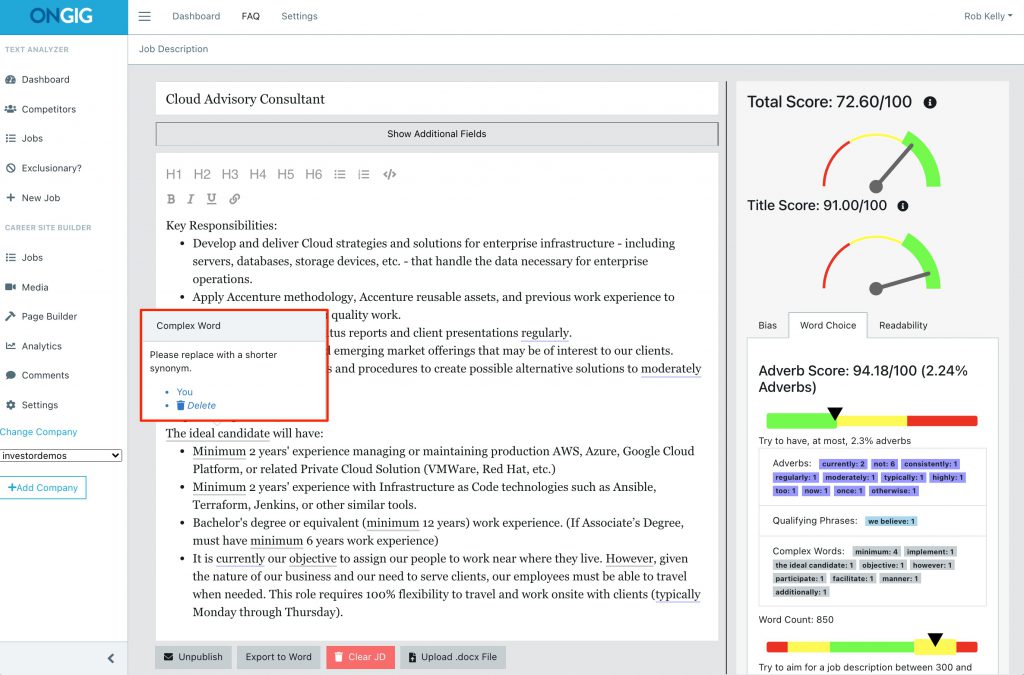
Task: Click the Clear JD button
Action: [x=360, y=657]
